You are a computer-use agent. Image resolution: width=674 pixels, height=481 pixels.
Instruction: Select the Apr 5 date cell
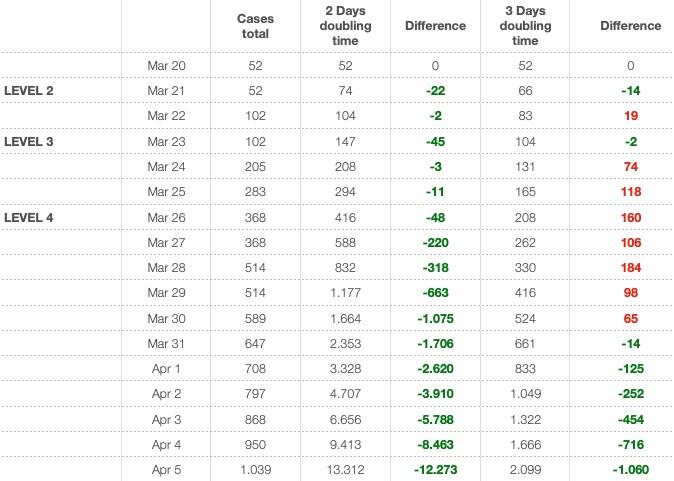coord(168,469)
